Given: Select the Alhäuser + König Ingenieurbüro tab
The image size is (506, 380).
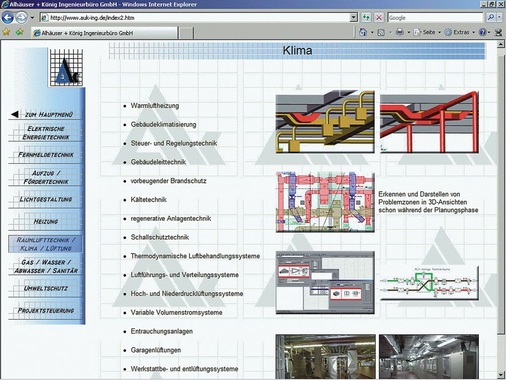Looking at the screenshot, I should pyautogui.click(x=104, y=33).
